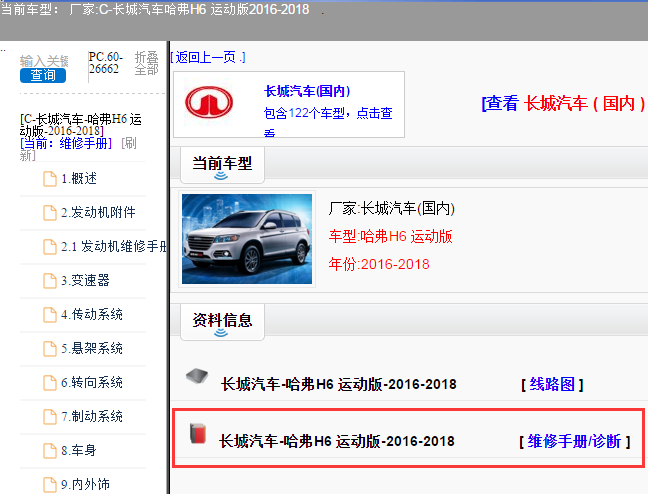Click the document icon beside 7.制动系统
Image resolution: width=648 pixels, height=494 pixels.
point(50,417)
